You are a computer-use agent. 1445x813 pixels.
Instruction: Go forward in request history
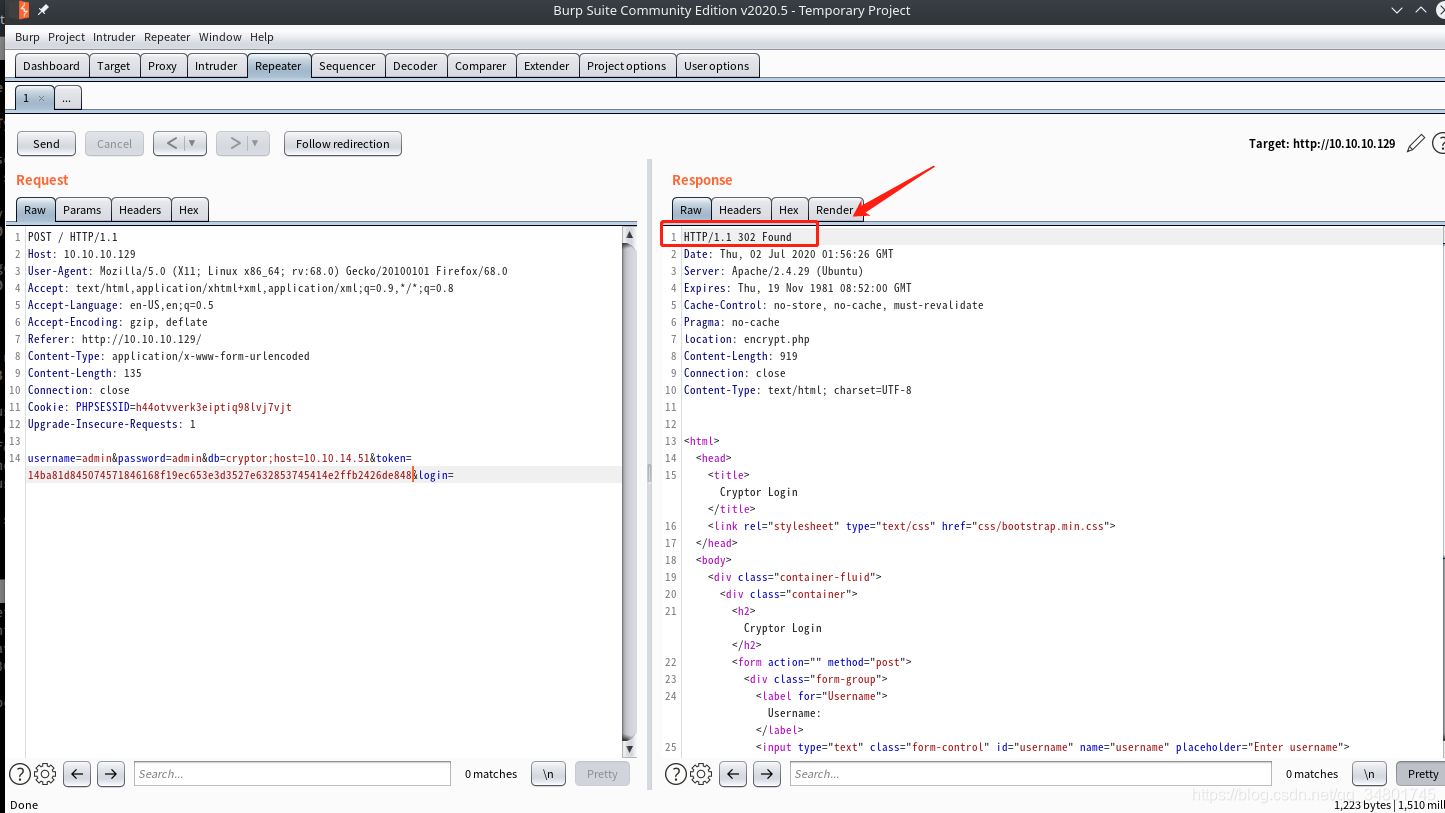[x=234, y=144]
